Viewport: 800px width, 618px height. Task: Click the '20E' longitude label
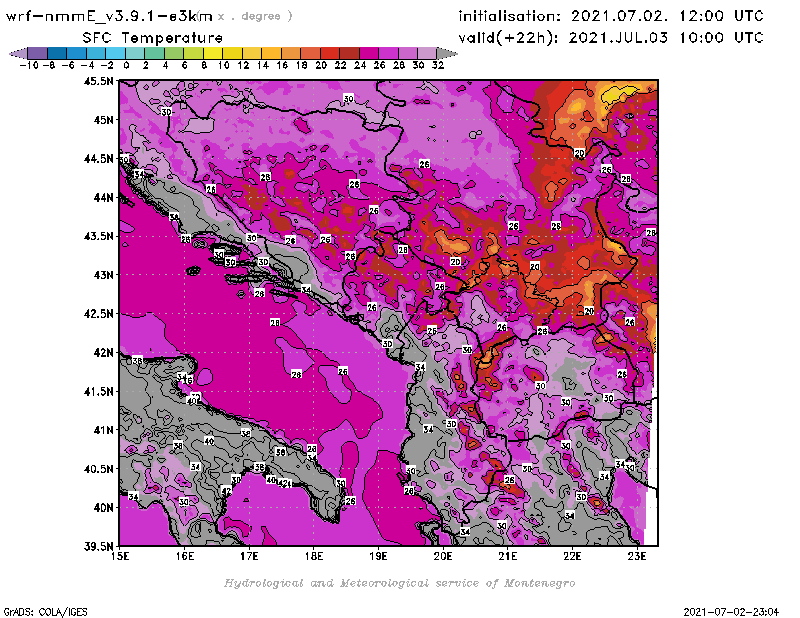(x=443, y=556)
